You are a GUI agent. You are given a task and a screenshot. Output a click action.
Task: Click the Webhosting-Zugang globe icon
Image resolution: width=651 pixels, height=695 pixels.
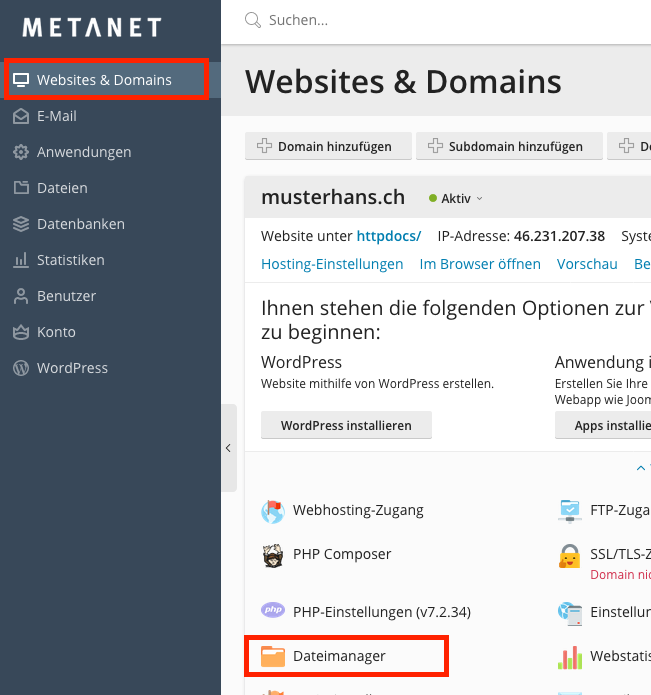(x=272, y=511)
